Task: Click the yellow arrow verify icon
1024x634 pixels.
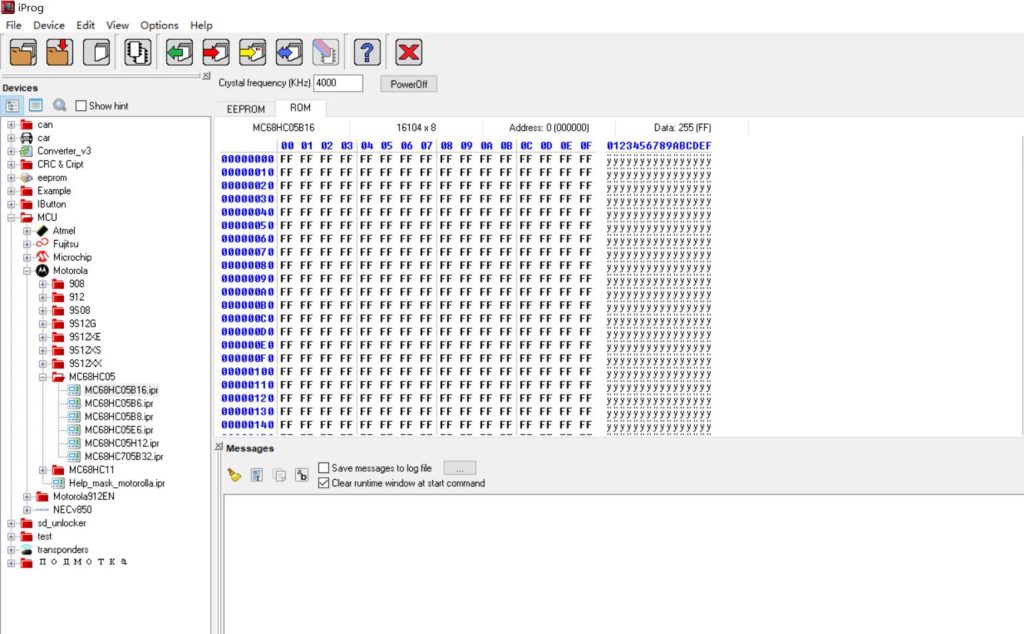Action: pos(252,52)
